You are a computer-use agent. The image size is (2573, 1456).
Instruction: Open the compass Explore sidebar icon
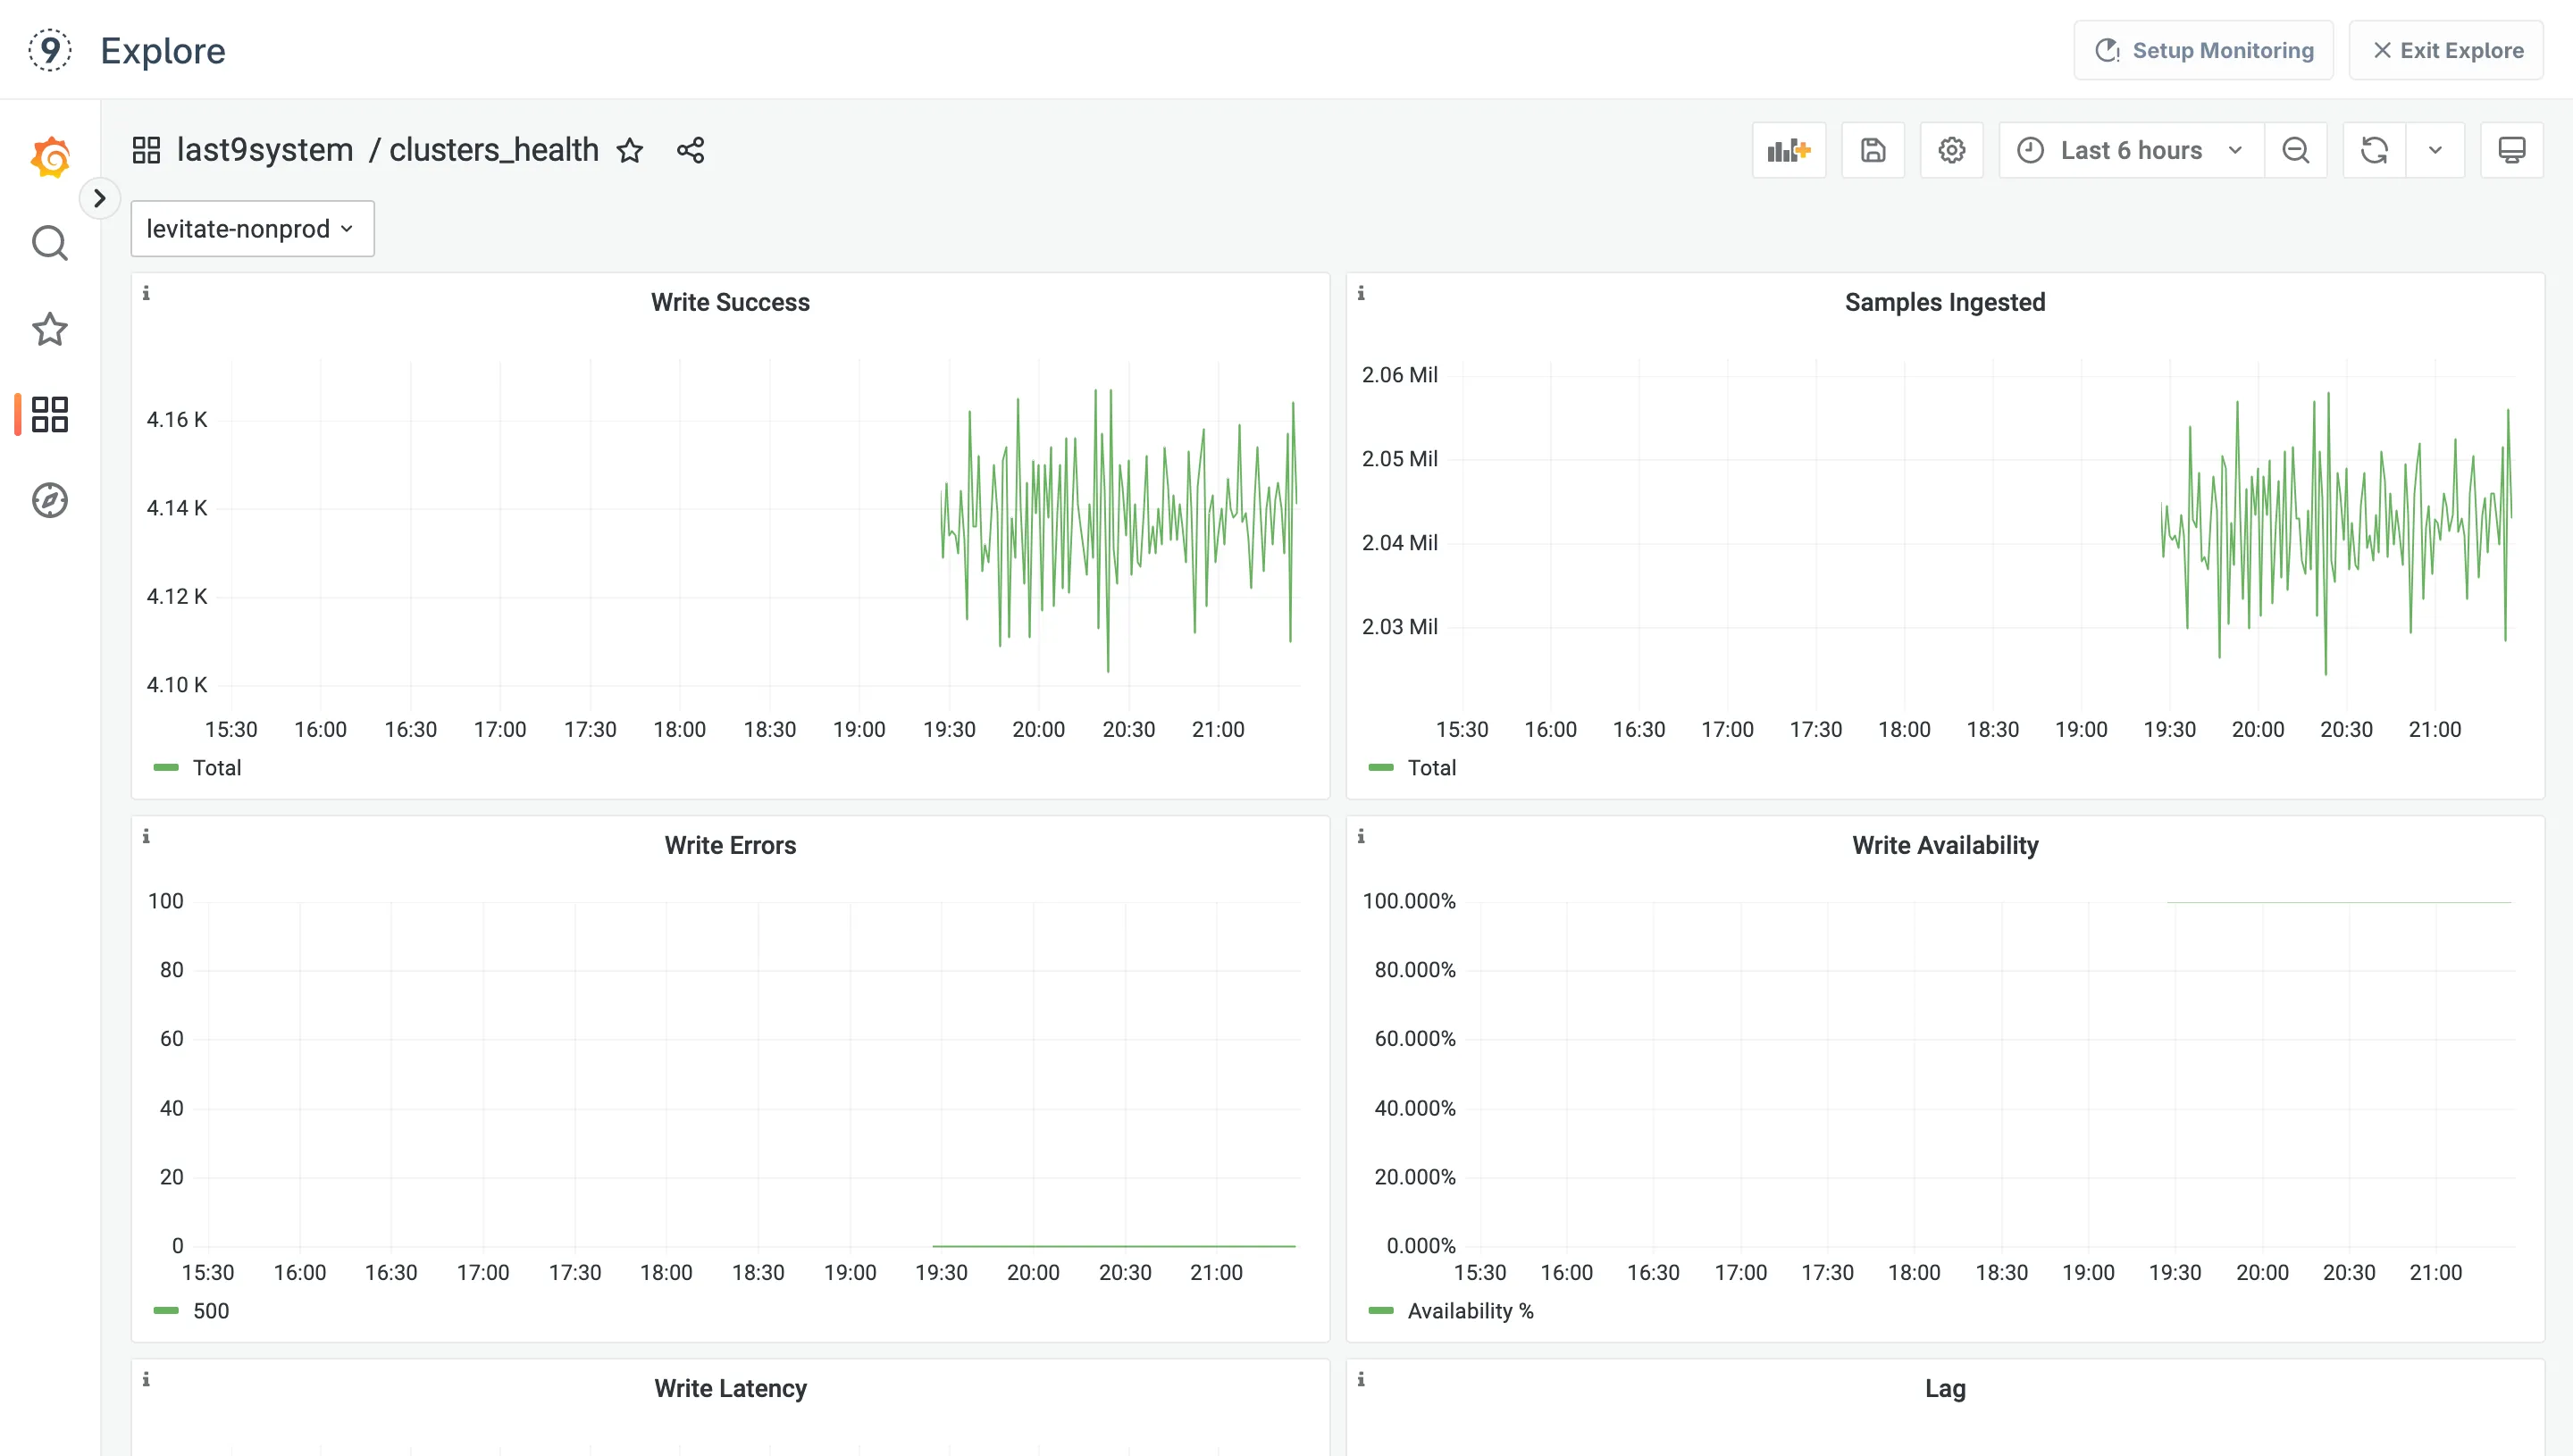coord(49,500)
